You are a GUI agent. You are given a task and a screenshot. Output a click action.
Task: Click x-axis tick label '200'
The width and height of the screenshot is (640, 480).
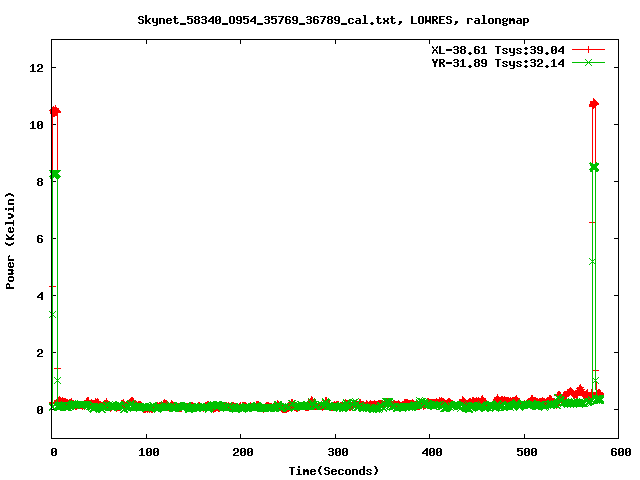(243, 452)
